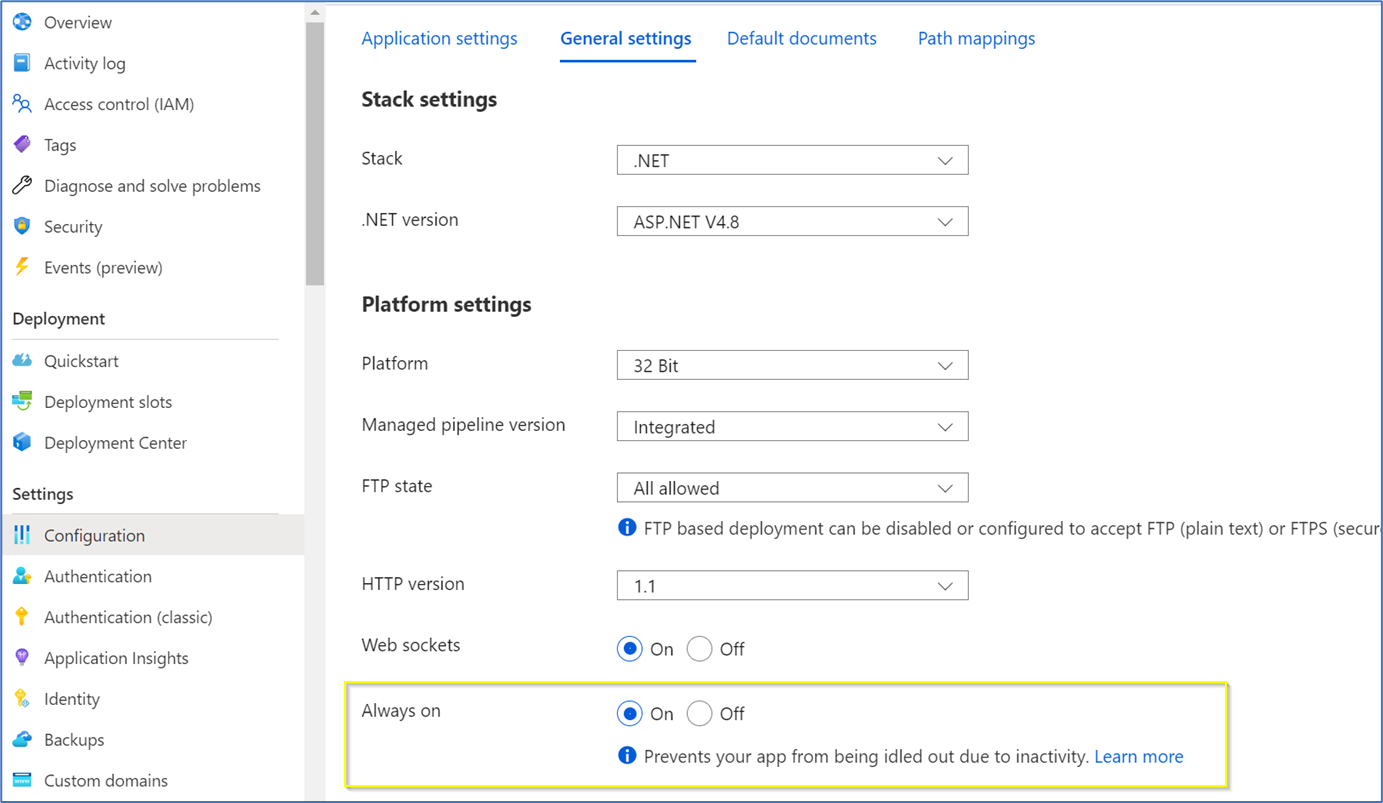Turn Web sockets On
The width and height of the screenshot is (1383, 803).
pos(630,649)
